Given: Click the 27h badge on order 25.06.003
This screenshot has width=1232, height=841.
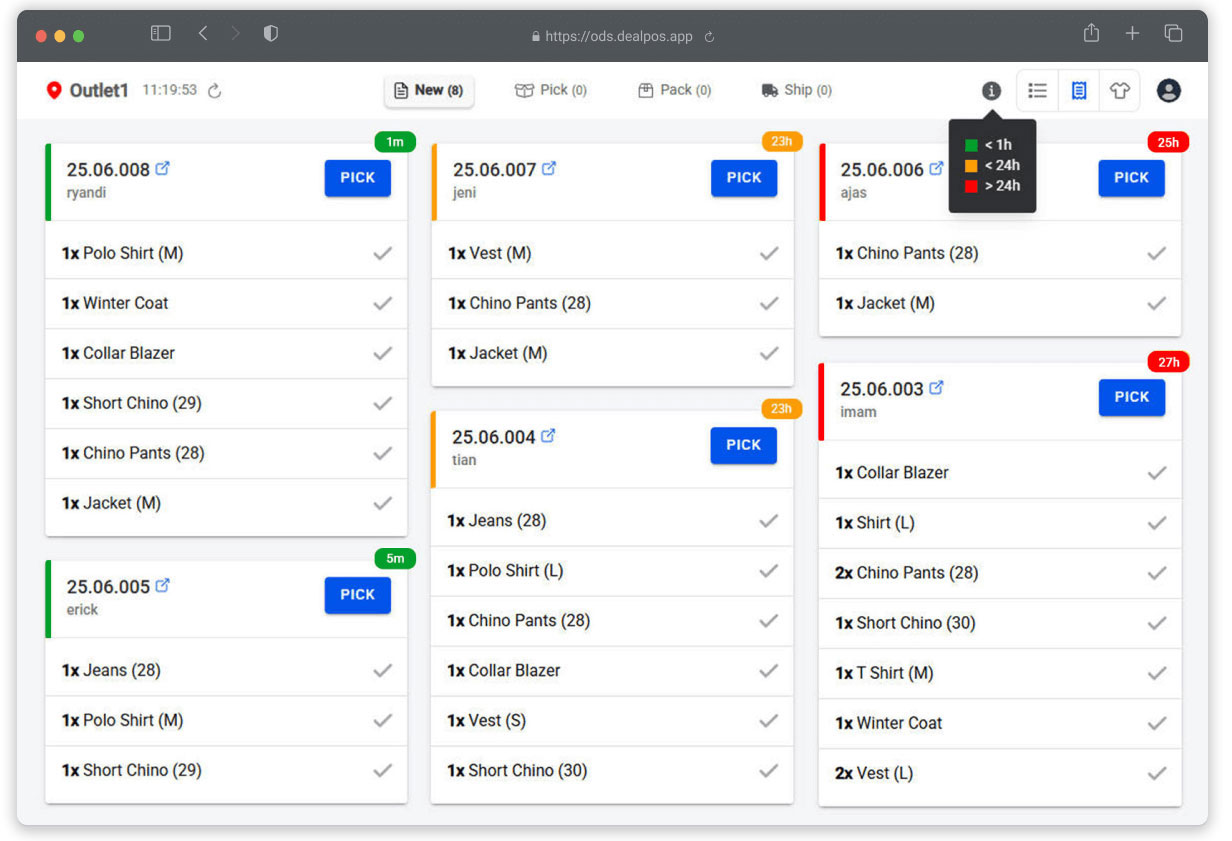Looking at the screenshot, I should (x=1168, y=361).
